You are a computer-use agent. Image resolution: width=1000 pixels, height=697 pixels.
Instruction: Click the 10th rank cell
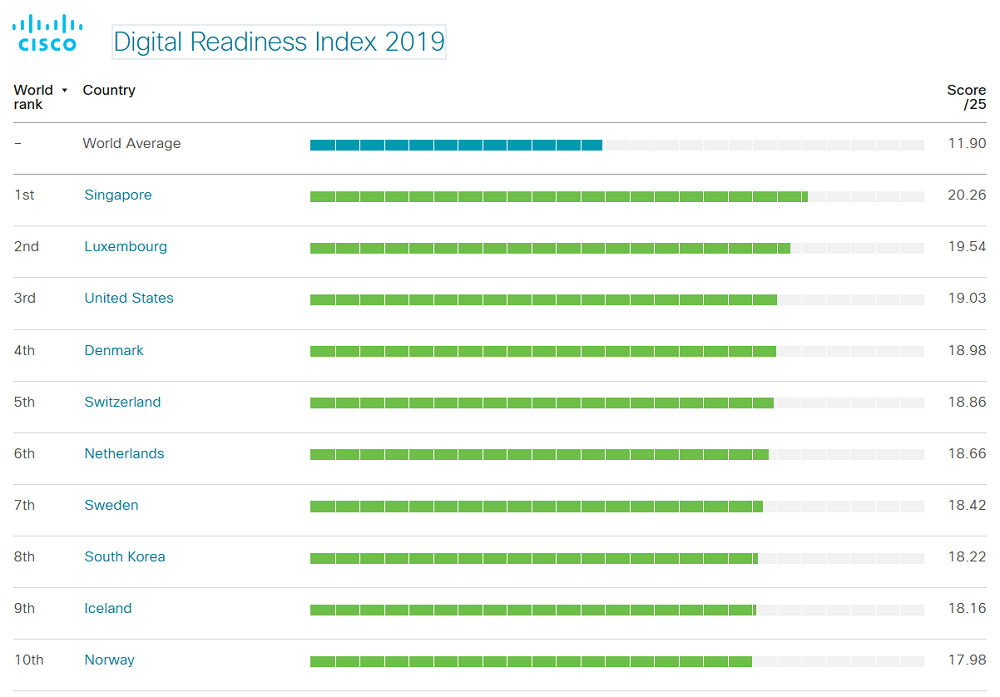pyautogui.click(x=29, y=661)
